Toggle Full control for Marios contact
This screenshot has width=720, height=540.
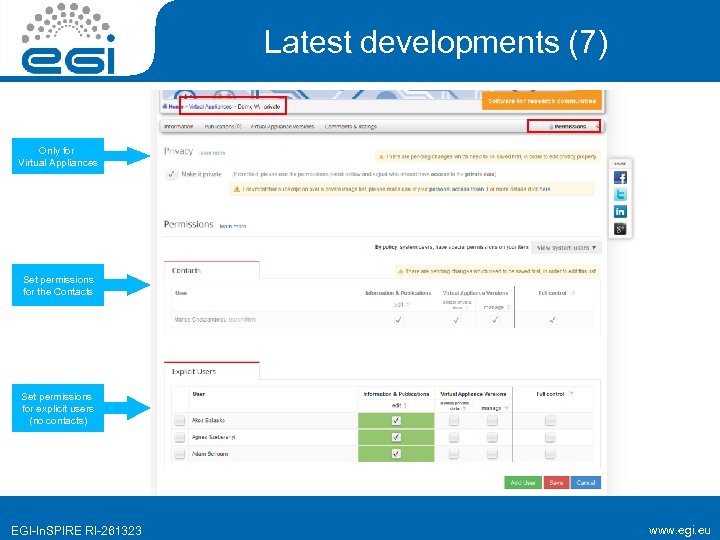click(552, 320)
